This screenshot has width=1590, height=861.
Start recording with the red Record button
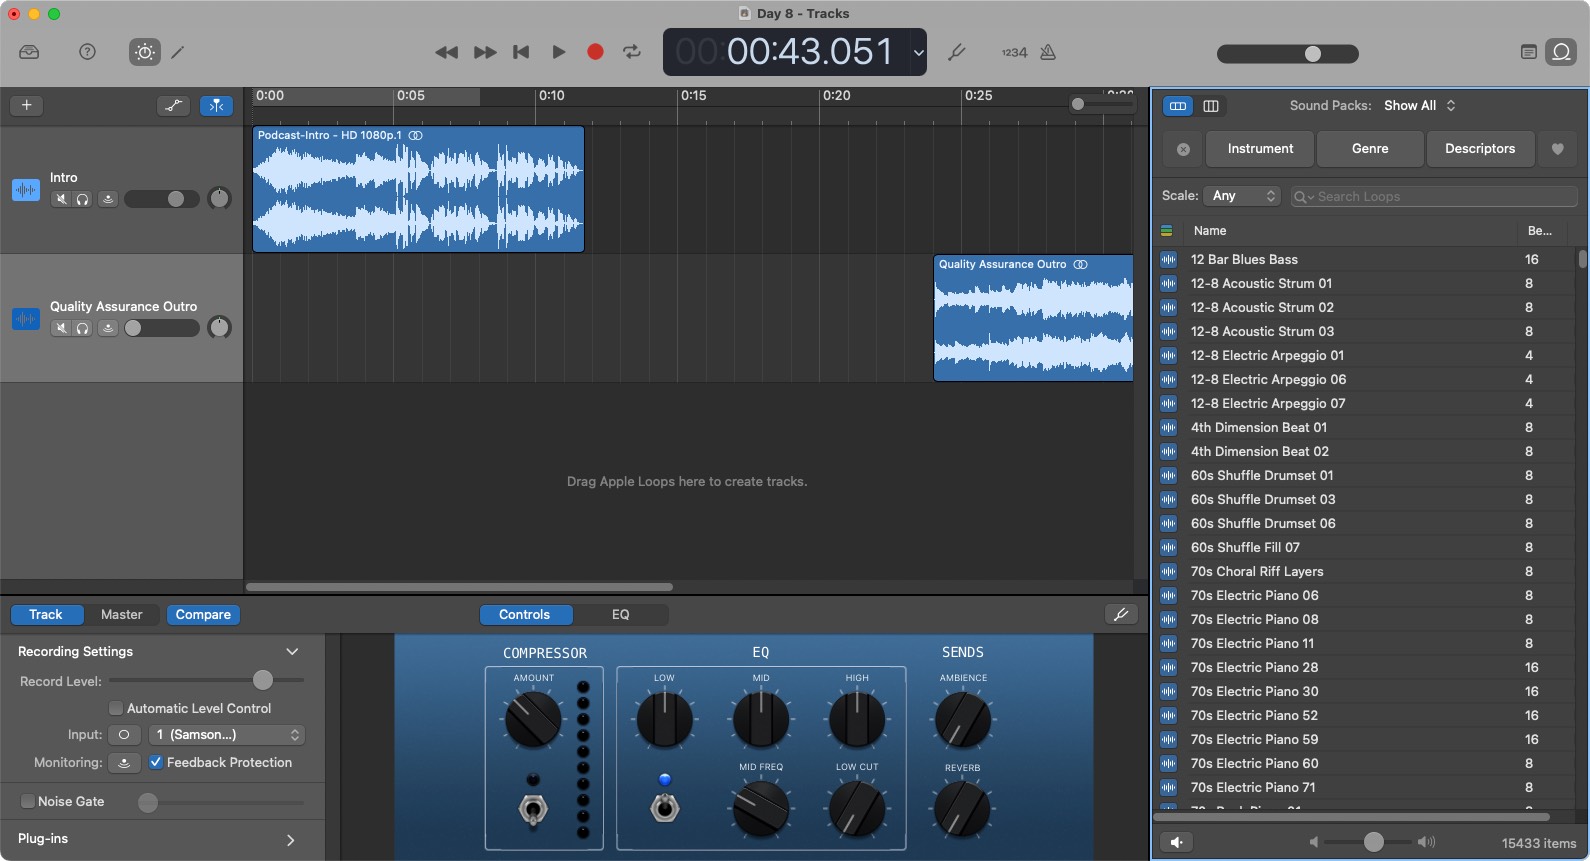595,52
